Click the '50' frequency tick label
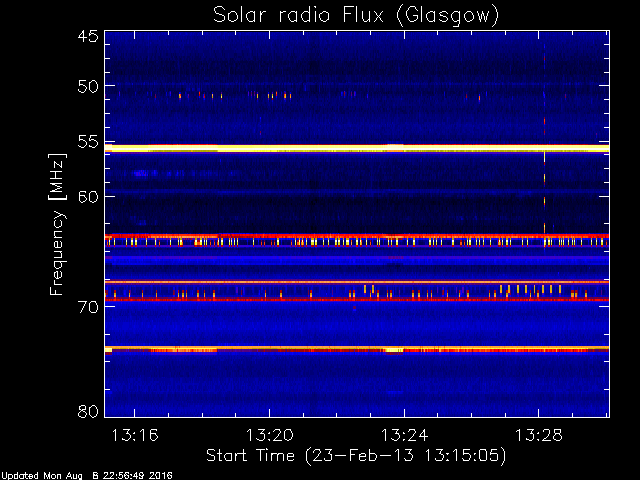 click(88, 86)
